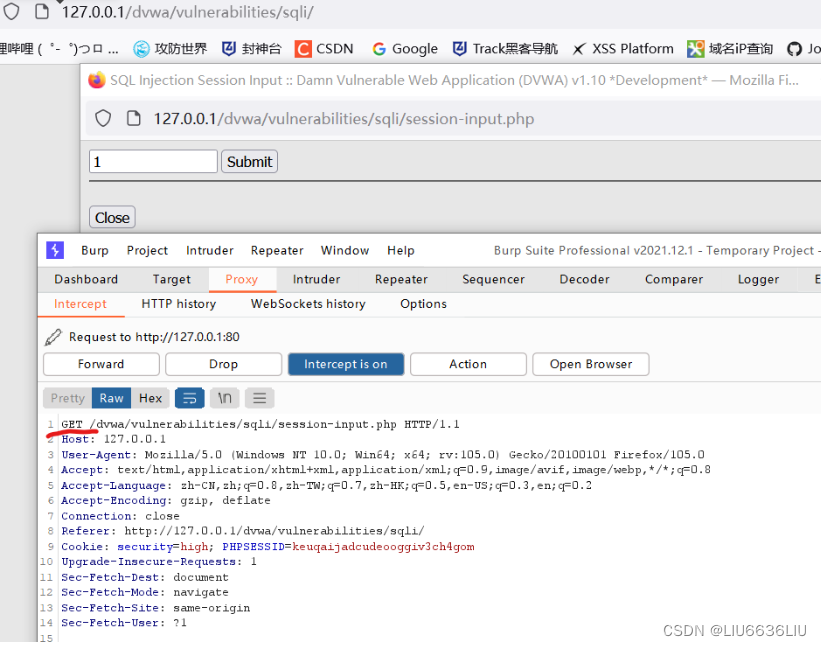Open the Burp Help menu
Viewport: 821px width, 646px height.
click(x=401, y=251)
